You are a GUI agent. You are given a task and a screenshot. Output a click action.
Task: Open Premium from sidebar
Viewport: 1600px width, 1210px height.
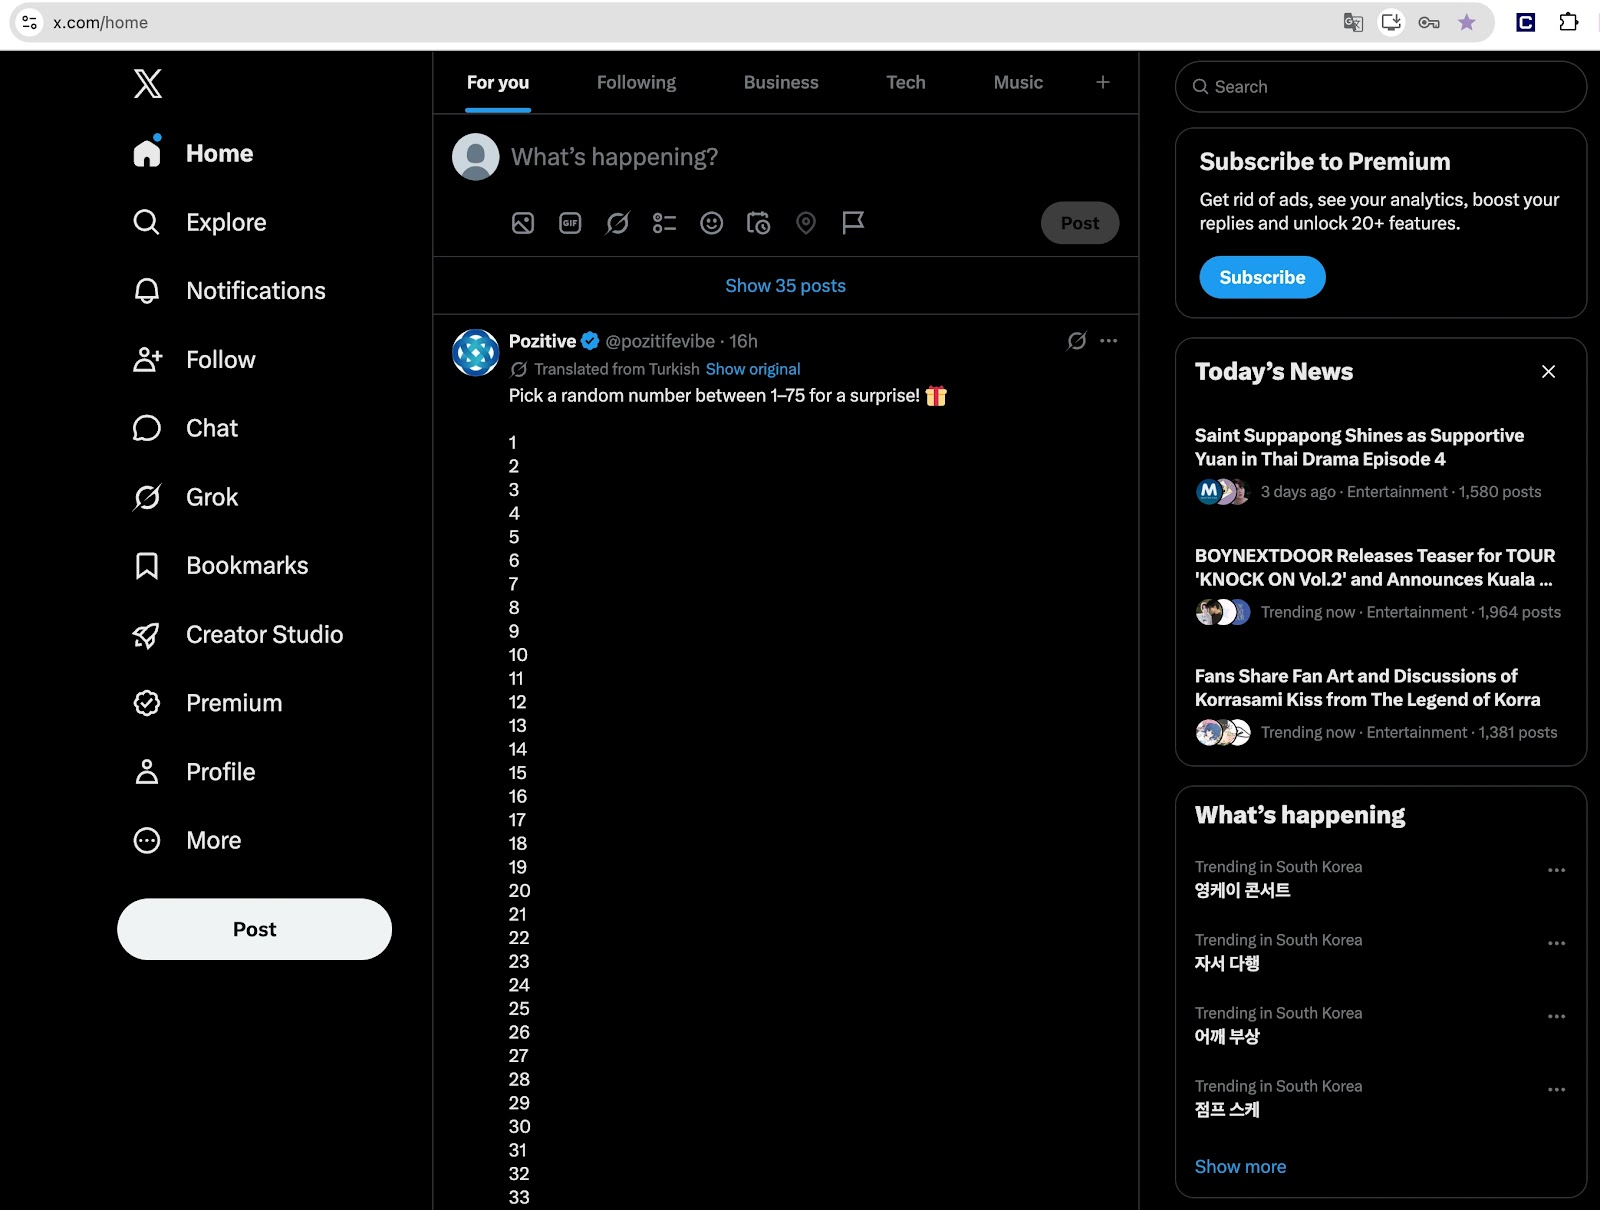pyautogui.click(x=207, y=703)
